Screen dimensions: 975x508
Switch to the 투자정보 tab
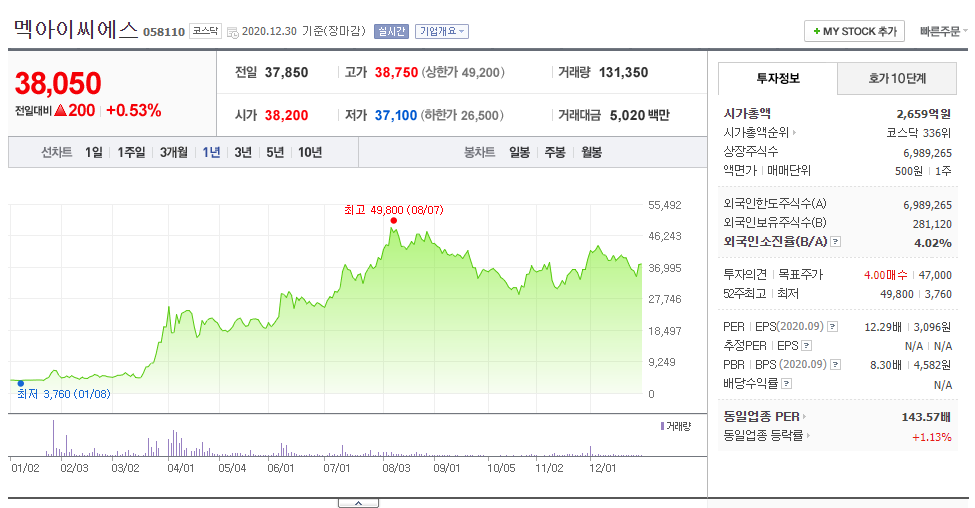click(778, 78)
